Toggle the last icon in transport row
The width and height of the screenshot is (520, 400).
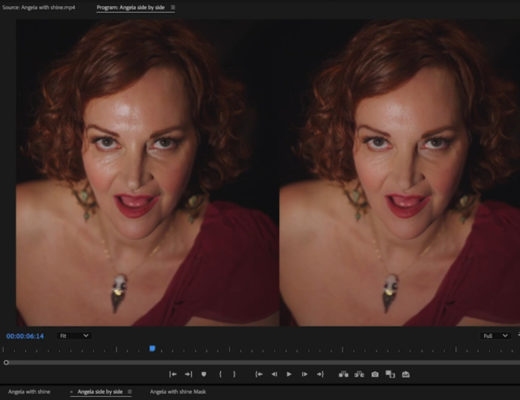pyautogui.click(x=406, y=374)
